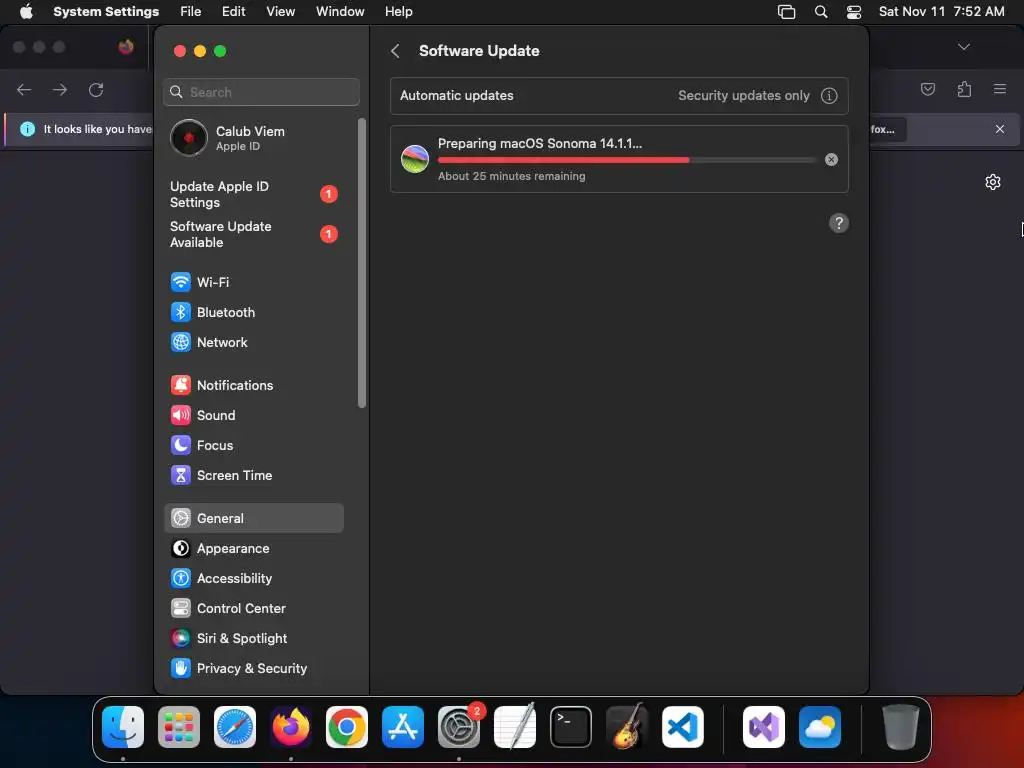Go back from Software Update

coord(395,51)
